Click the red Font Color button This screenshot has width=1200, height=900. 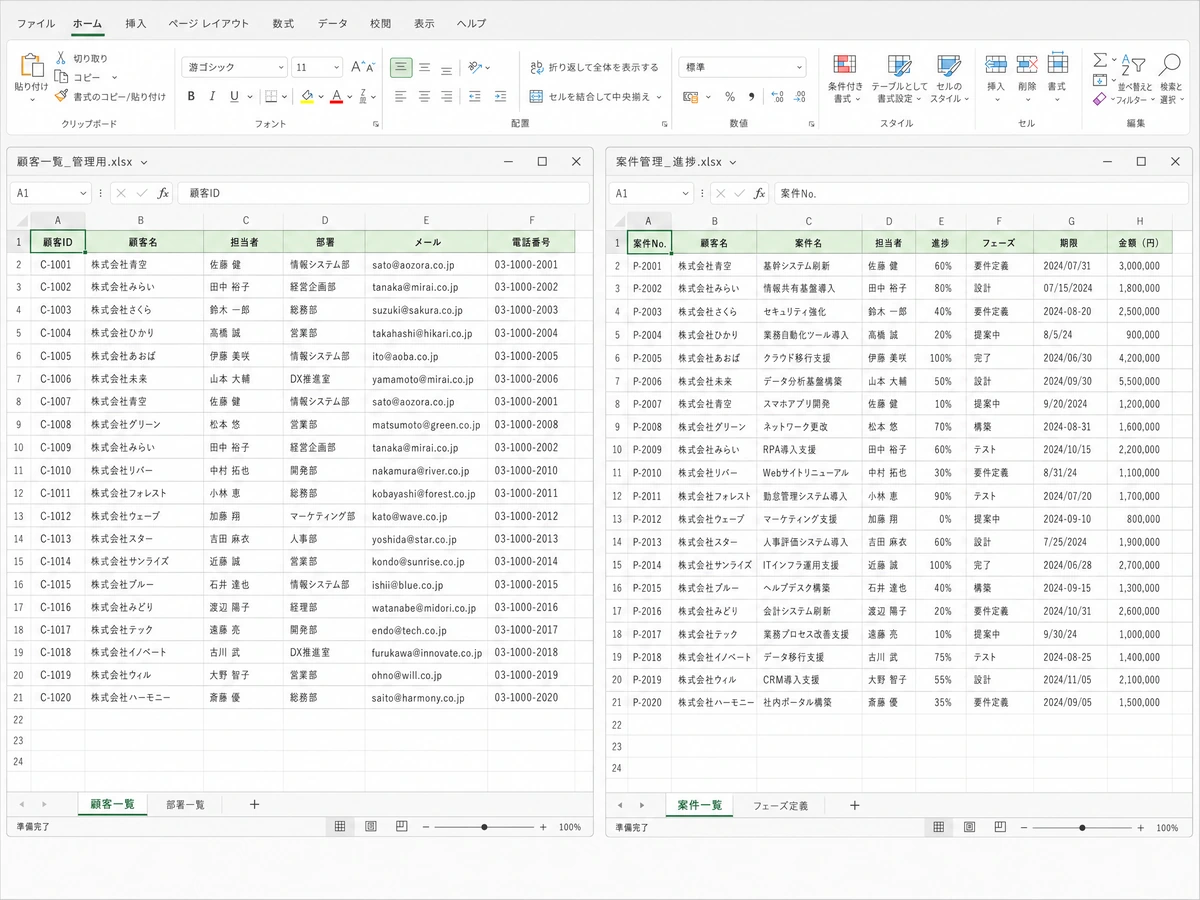(337, 96)
